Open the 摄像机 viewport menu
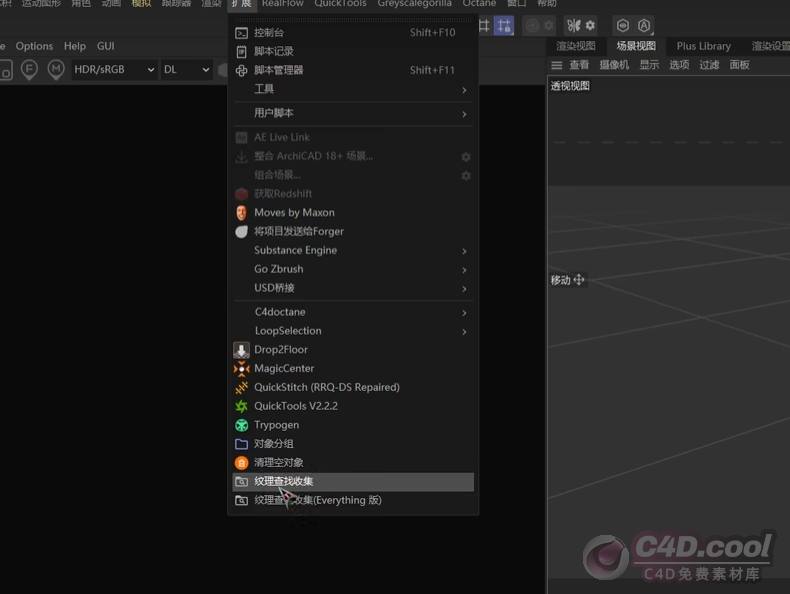The image size is (790, 594). (614, 65)
